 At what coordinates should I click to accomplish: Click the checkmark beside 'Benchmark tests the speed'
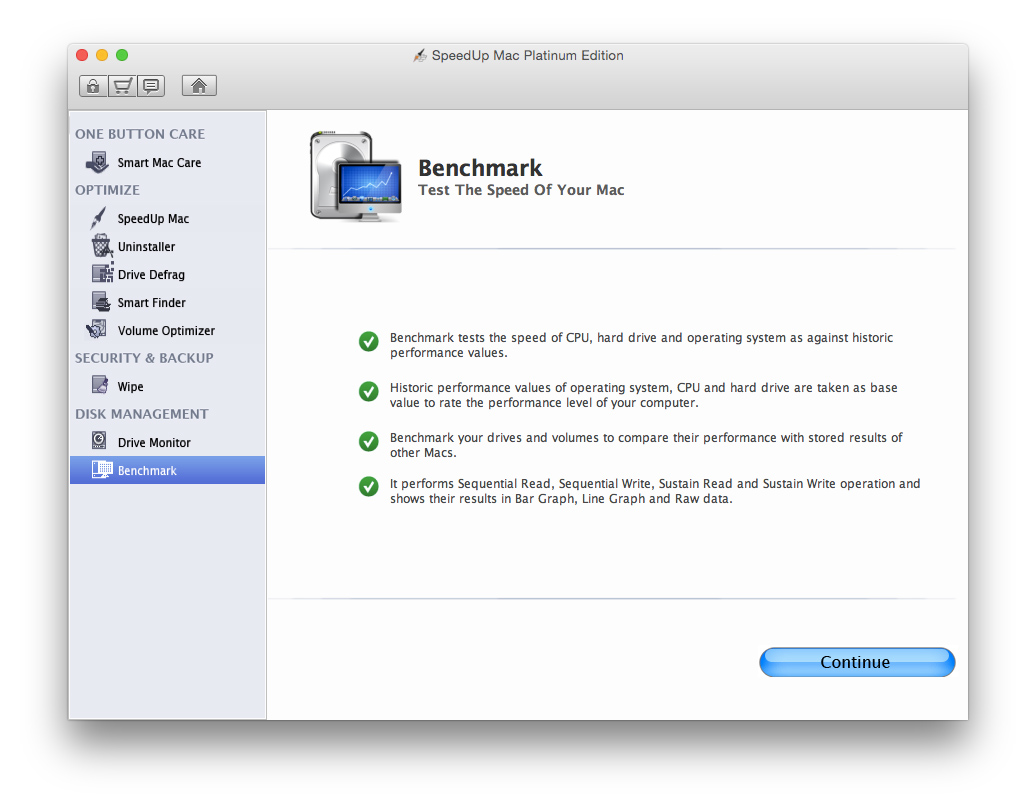pos(369,342)
